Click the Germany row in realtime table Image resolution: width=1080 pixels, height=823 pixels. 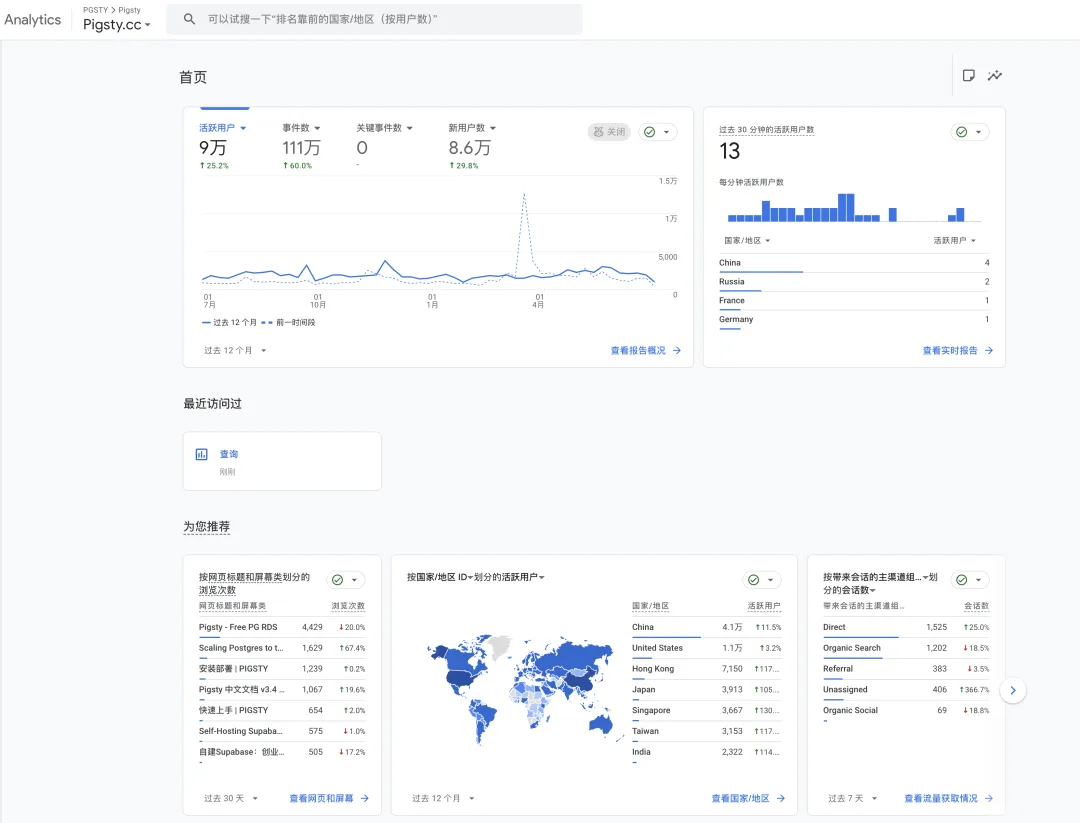click(x=854, y=320)
